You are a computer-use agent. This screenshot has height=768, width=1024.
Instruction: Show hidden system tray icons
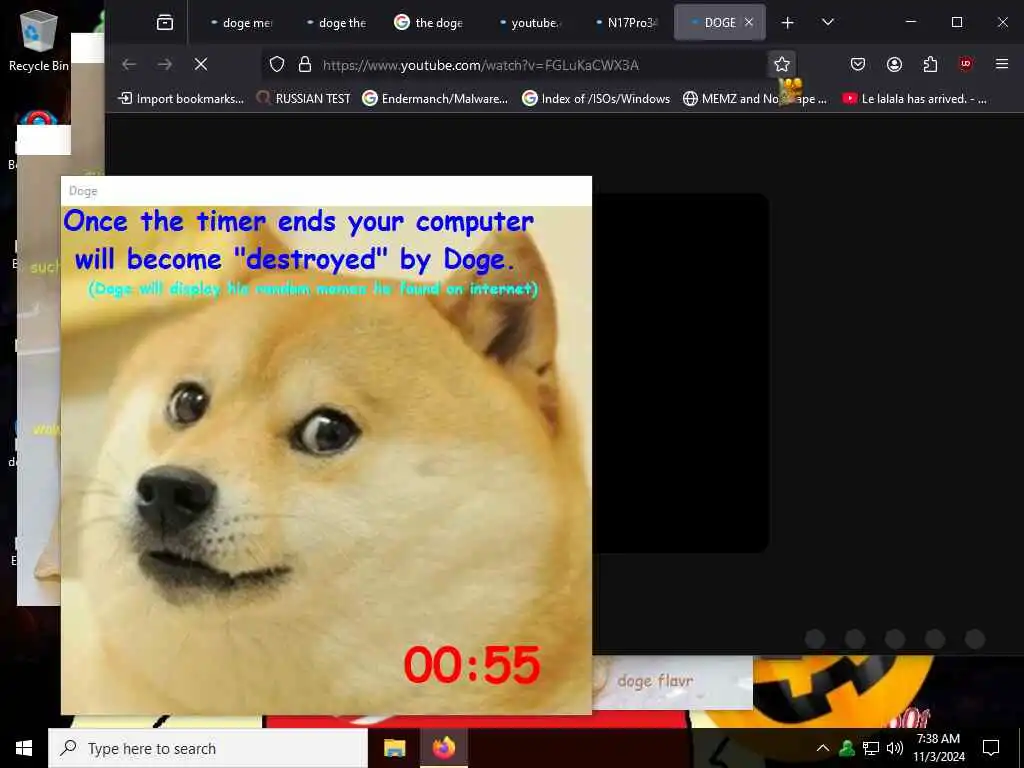[823, 748]
